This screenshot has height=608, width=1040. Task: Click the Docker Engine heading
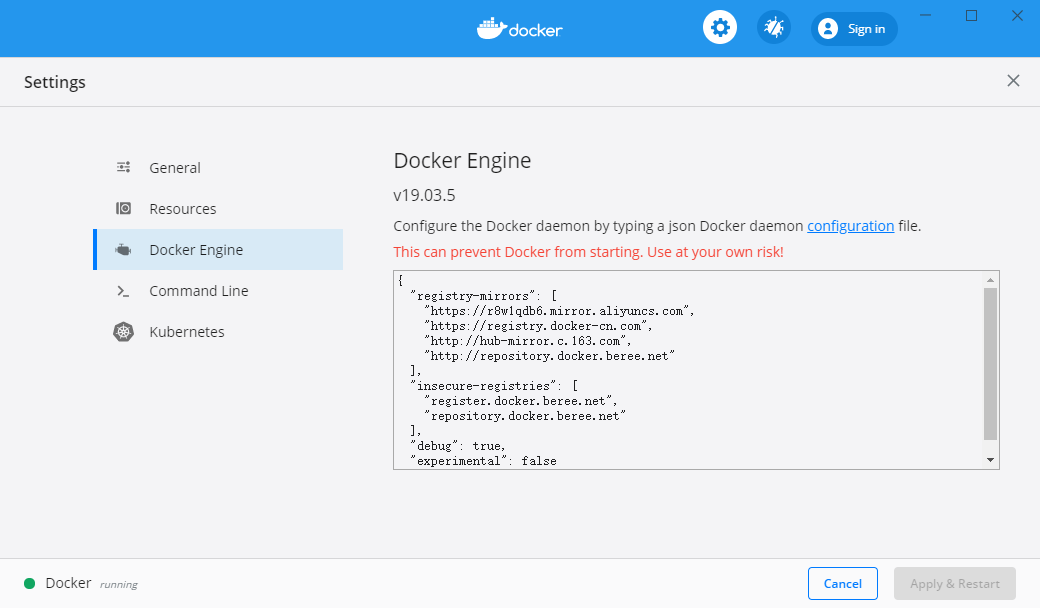pos(462,160)
